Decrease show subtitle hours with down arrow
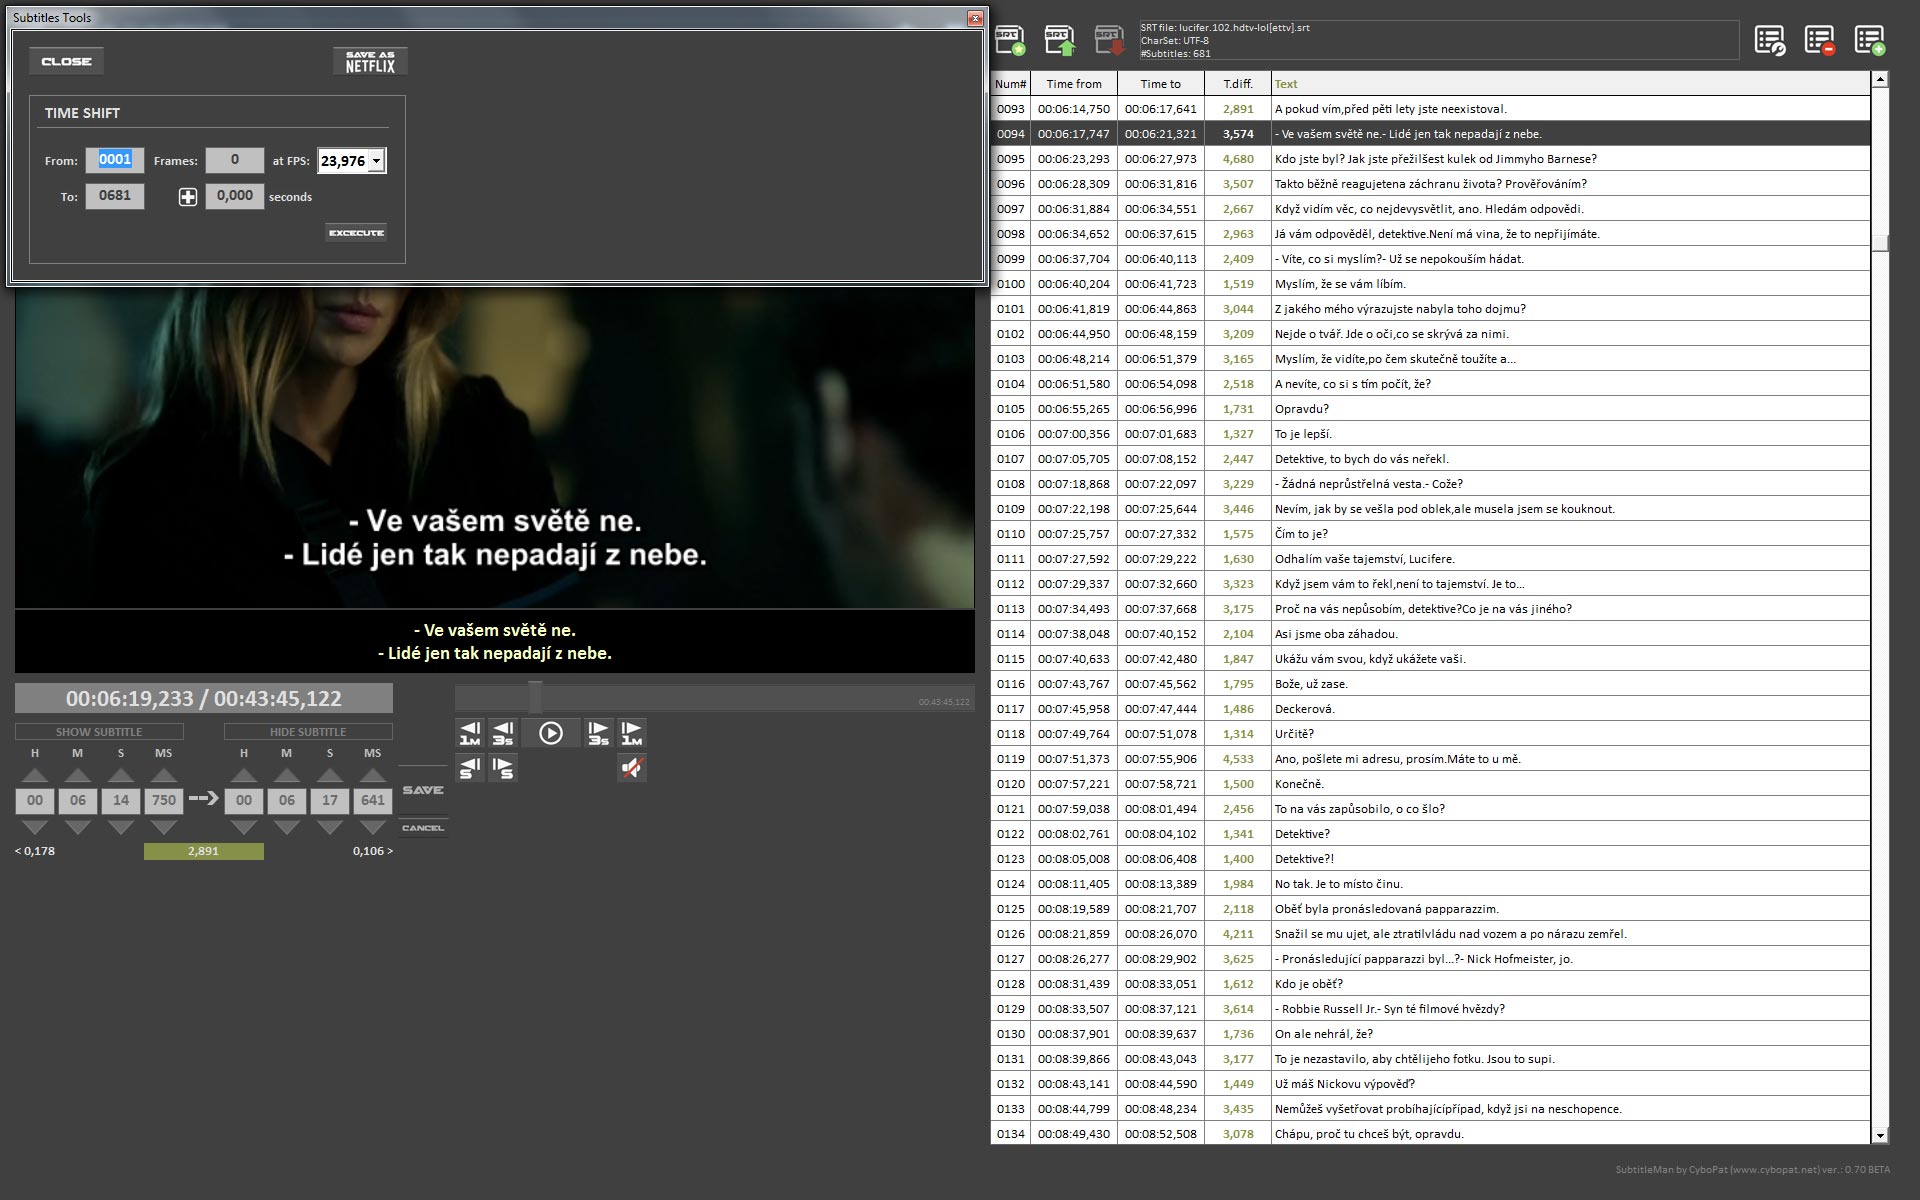The height and width of the screenshot is (1200, 1920). [35, 827]
